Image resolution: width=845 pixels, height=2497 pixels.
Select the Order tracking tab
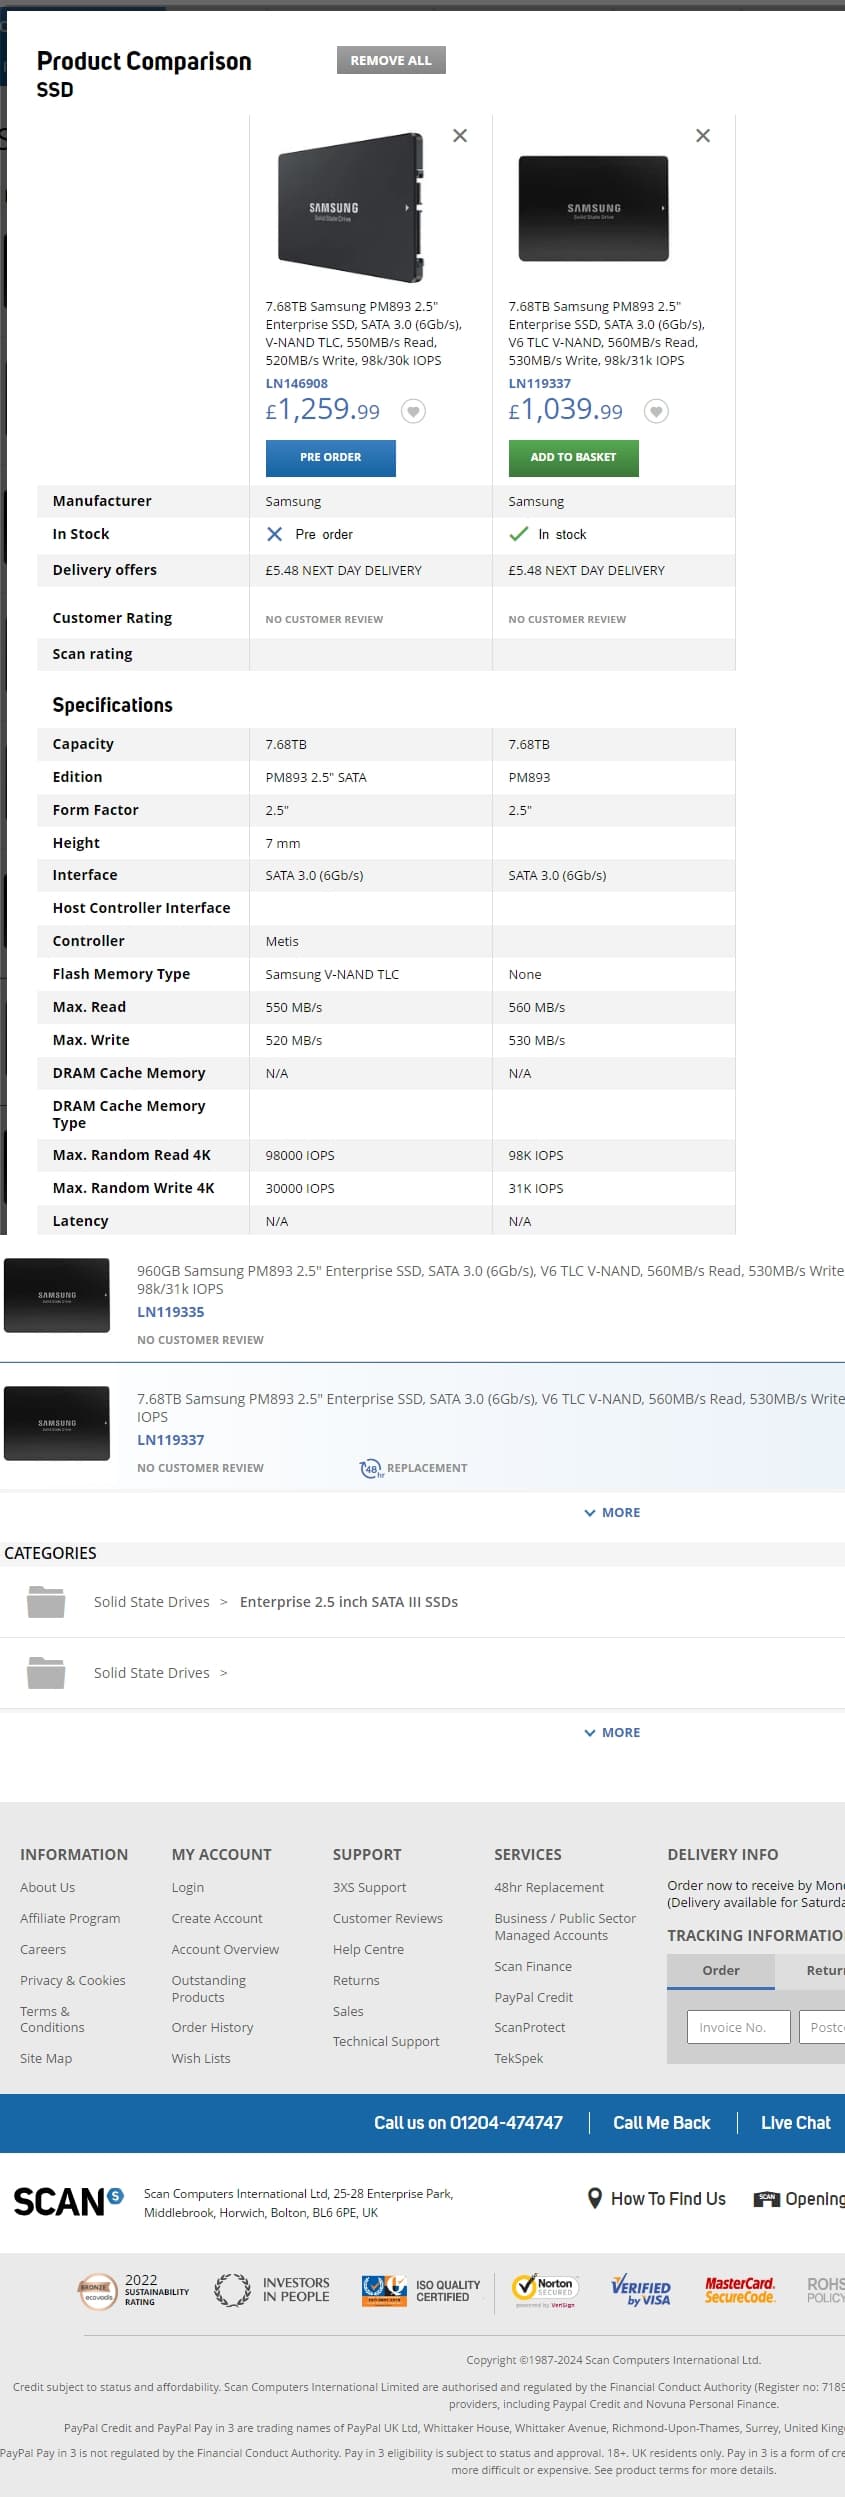click(721, 1971)
